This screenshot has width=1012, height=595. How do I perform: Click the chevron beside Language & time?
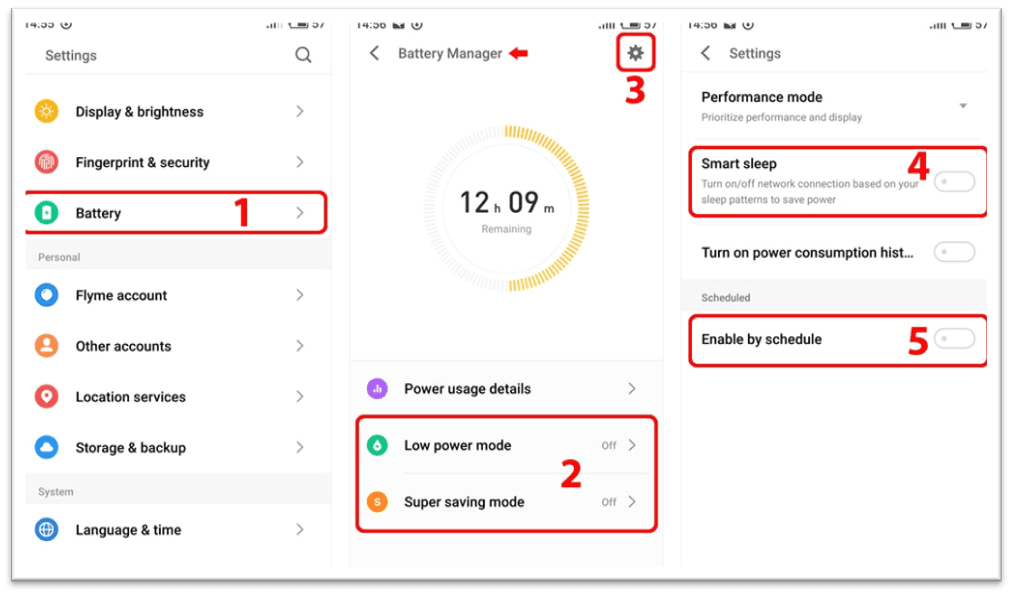pos(300,529)
